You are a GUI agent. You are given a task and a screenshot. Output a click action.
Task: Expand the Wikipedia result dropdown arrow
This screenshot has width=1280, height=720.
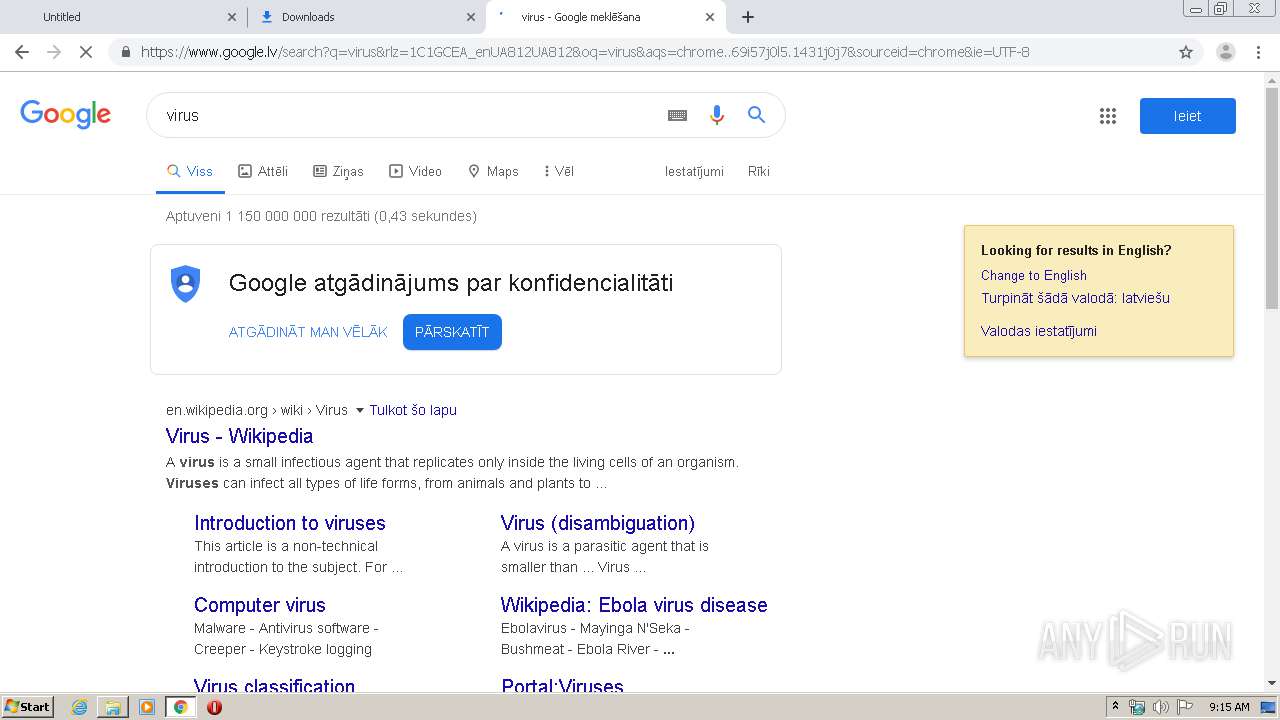pos(360,410)
